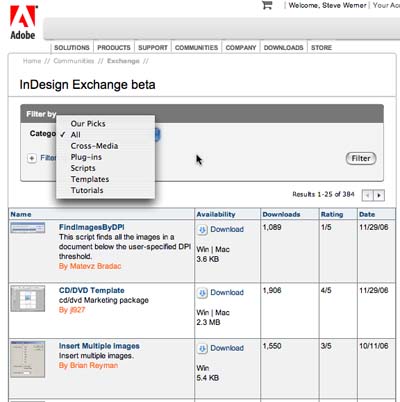Open the DOWNLOADS nav menu
Viewport: 400px width, 402px height.
click(x=283, y=48)
